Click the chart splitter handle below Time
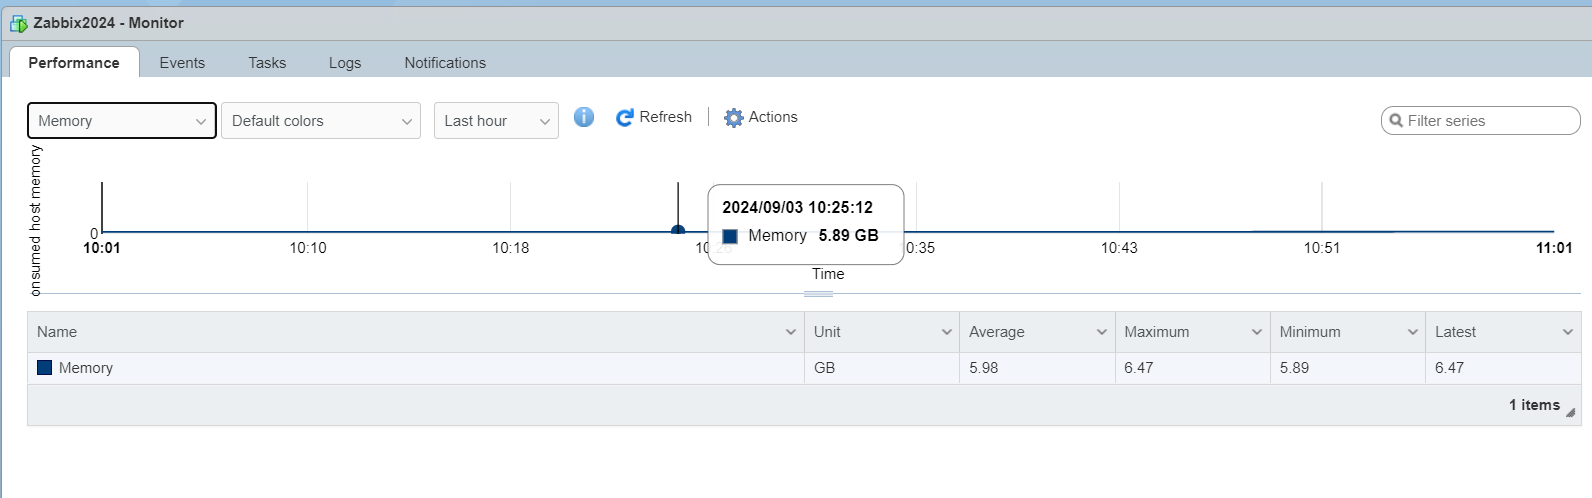This screenshot has height=498, width=1592. point(818,294)
